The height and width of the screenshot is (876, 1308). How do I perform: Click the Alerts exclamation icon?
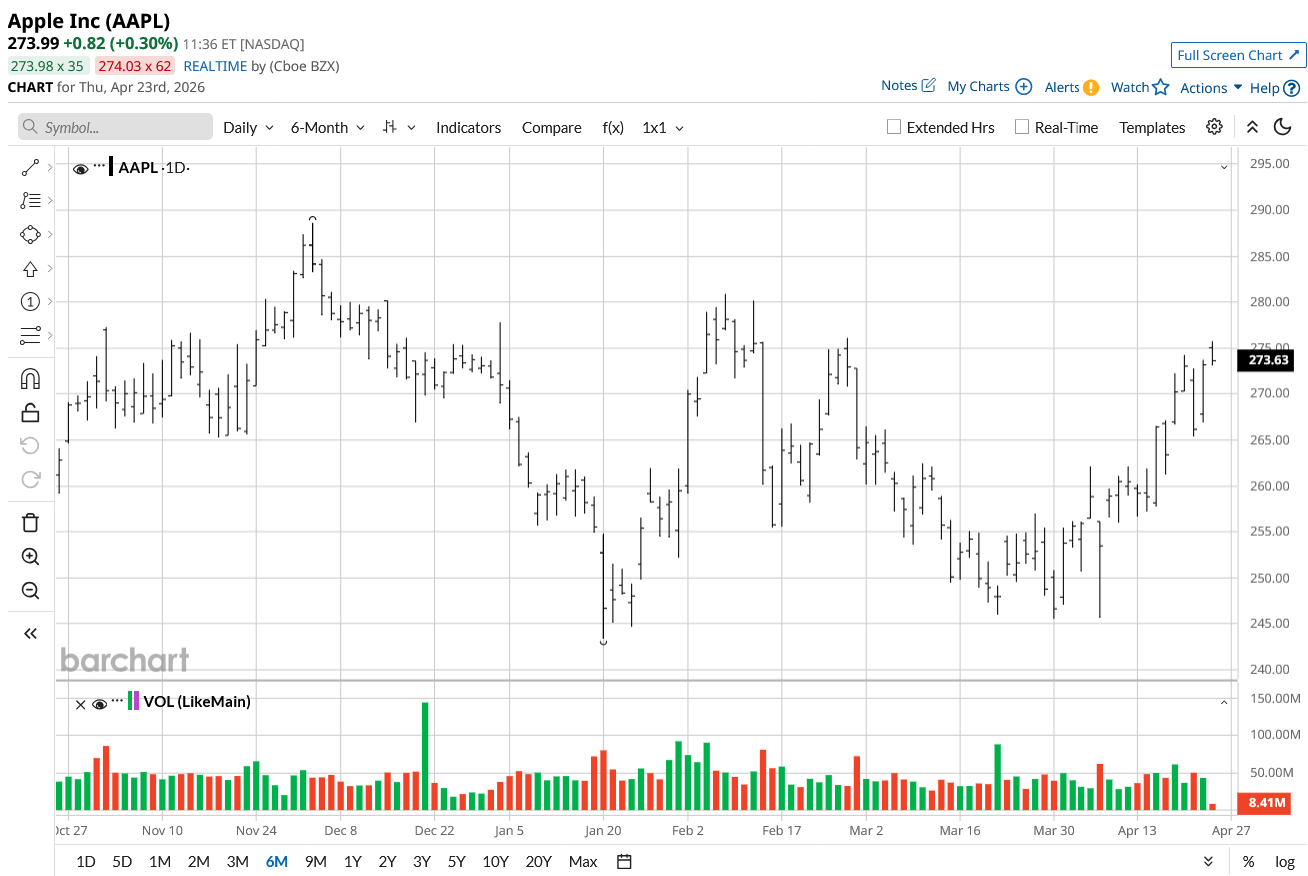[x=1091, y=88]
